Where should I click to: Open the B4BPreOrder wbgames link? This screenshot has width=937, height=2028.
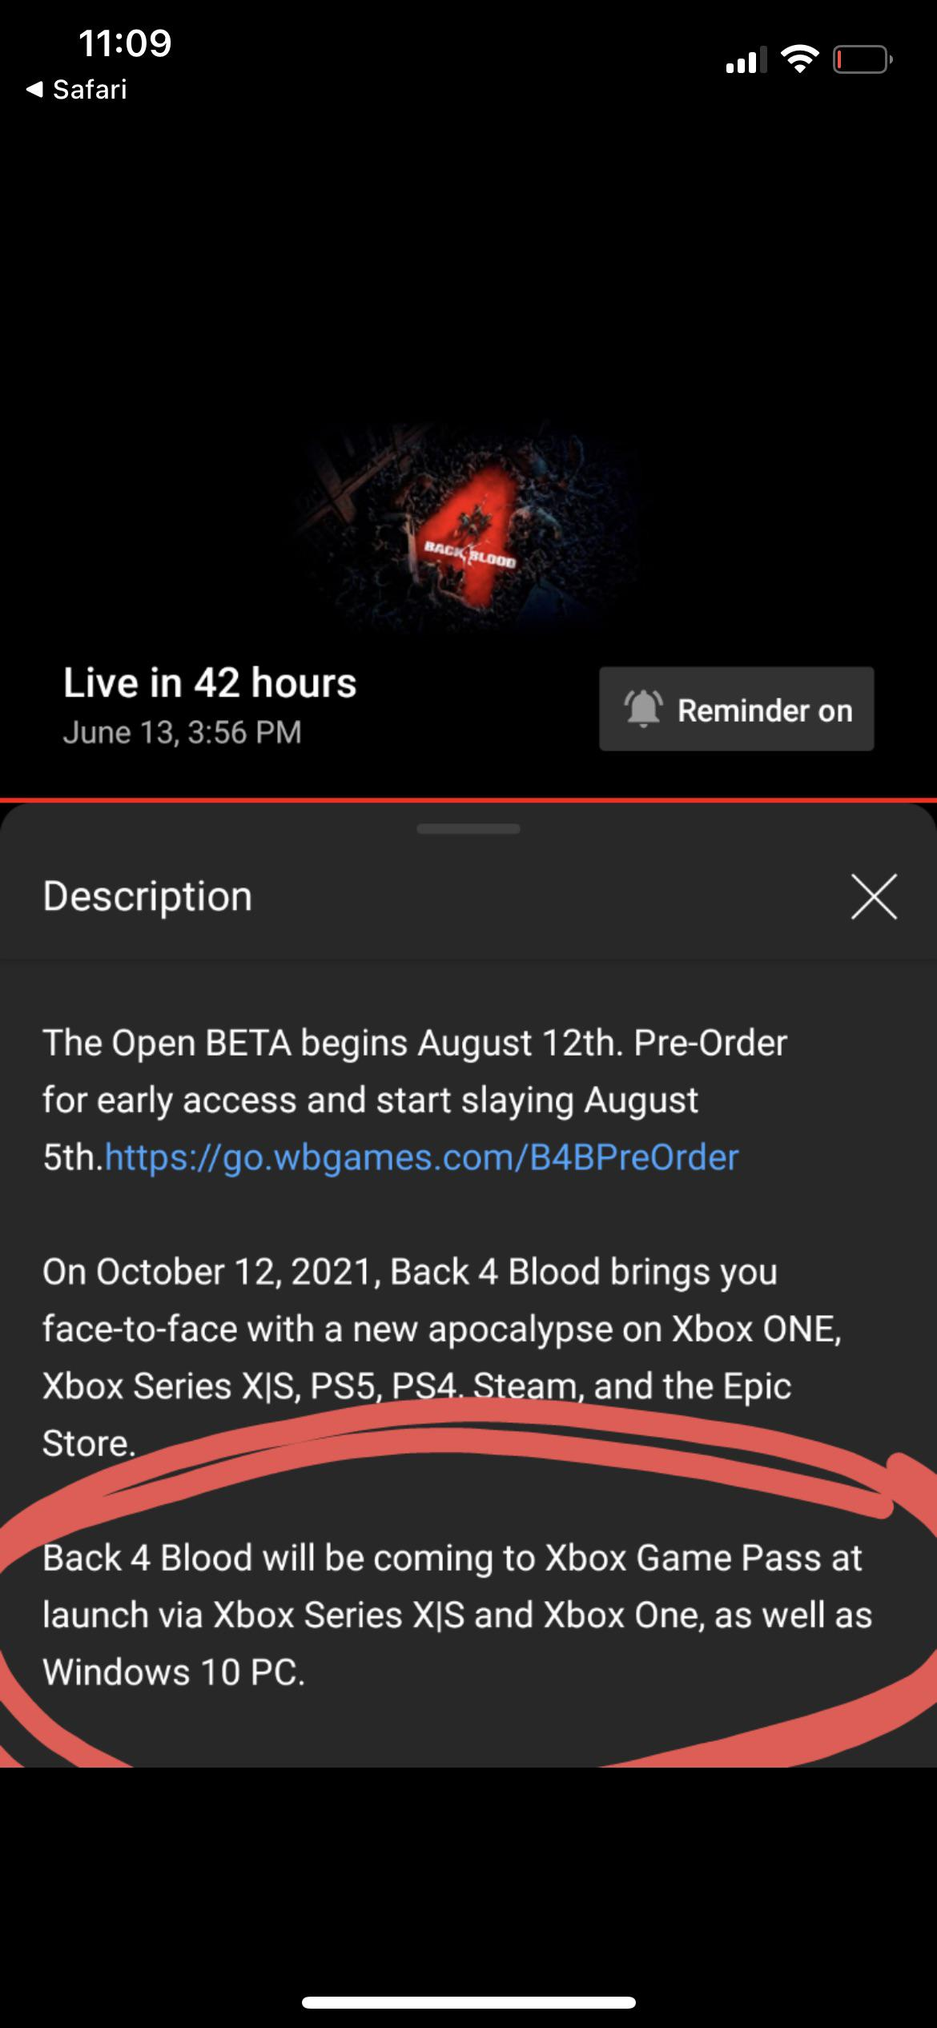(421, 1157)
